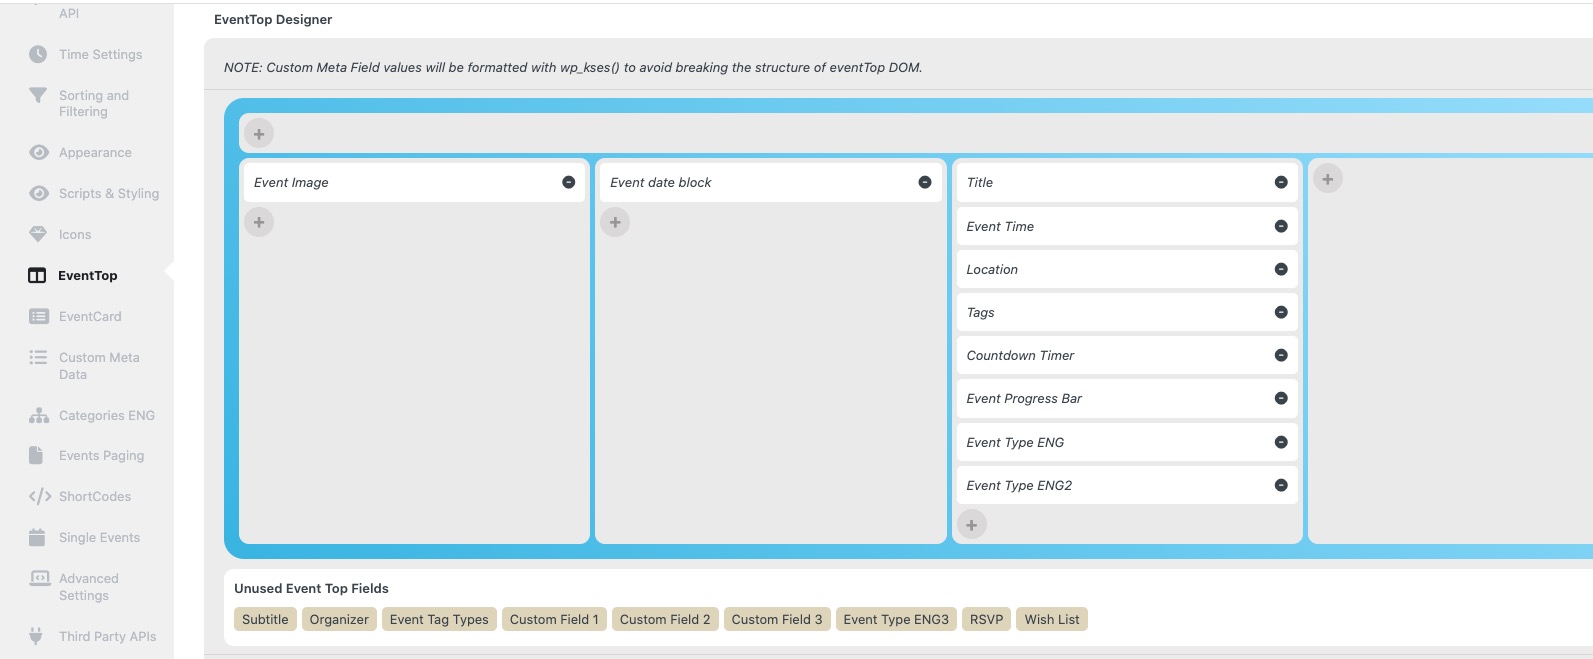Click the Location field label
1593x659 pixels.
(992, 269)
